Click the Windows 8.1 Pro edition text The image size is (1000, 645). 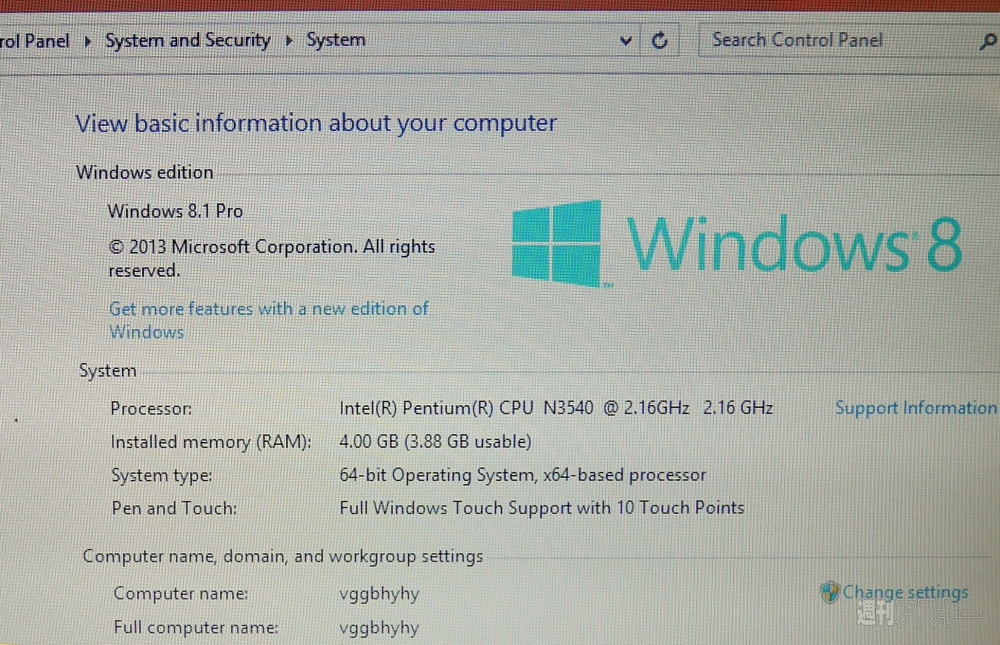pos(175,211)
